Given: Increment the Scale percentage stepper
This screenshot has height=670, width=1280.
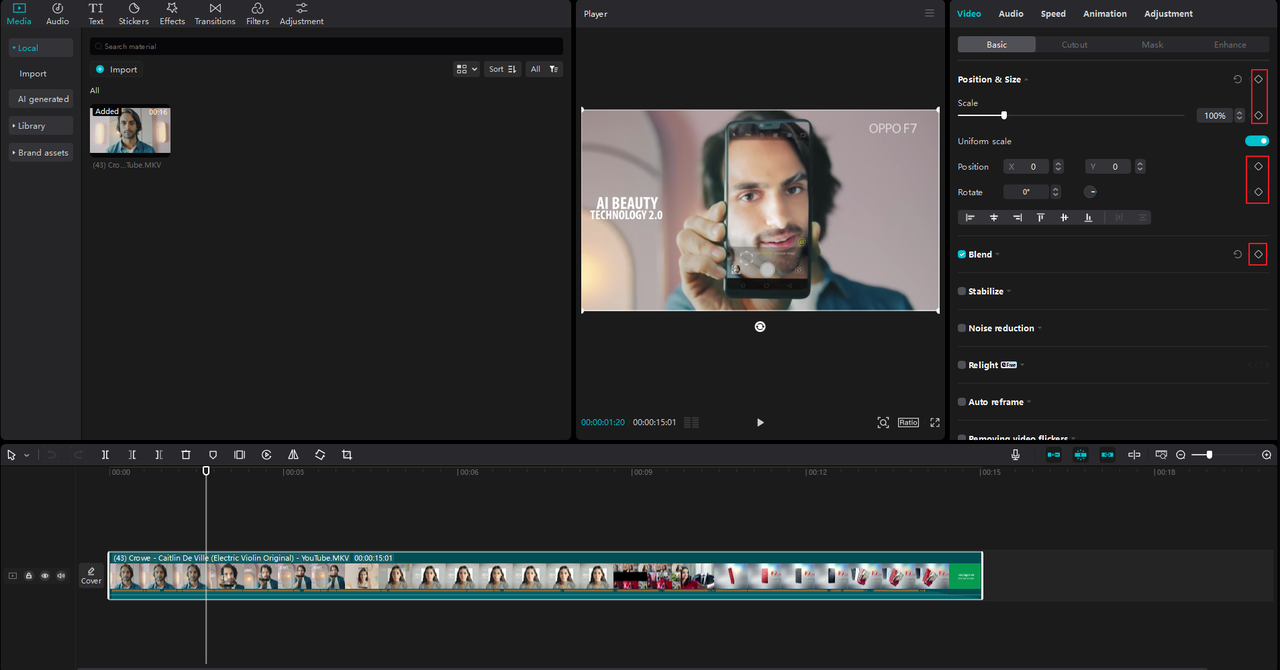Looking at the screenshot, I should click(x=1240, y=113).
